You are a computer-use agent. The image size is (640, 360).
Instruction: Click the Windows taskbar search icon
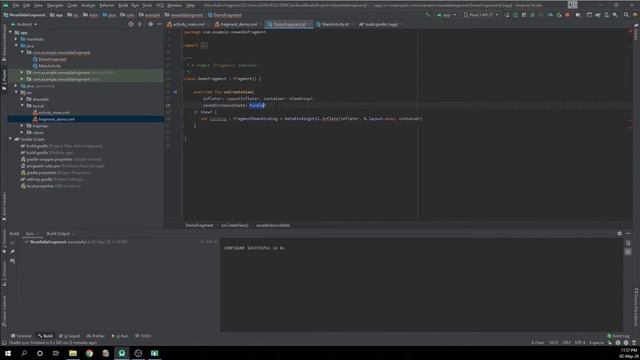pos(24,353)
